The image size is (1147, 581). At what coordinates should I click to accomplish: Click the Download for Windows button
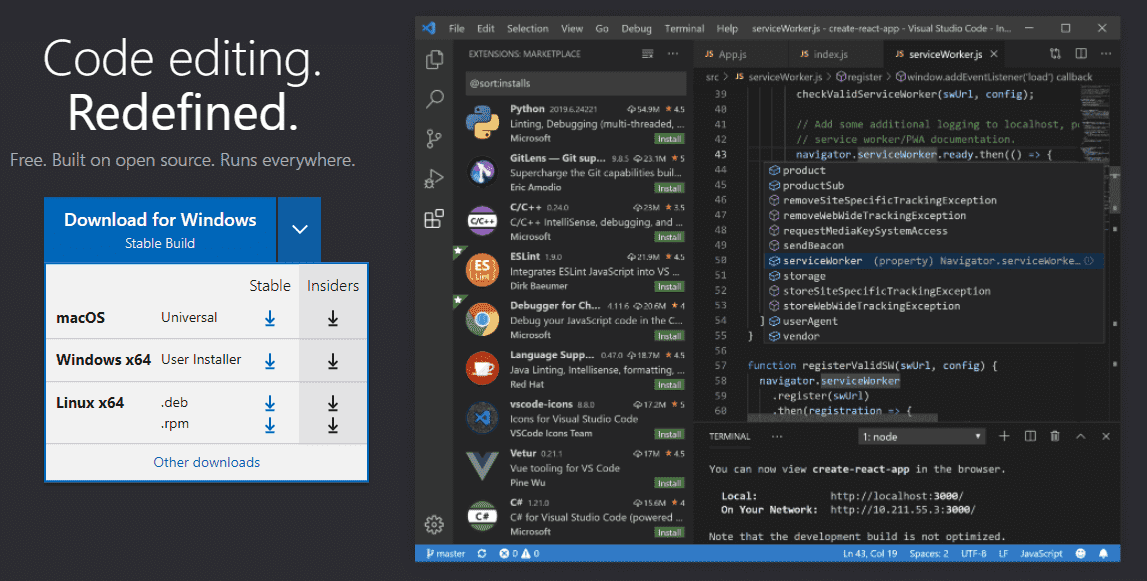[x=160, y=229]
